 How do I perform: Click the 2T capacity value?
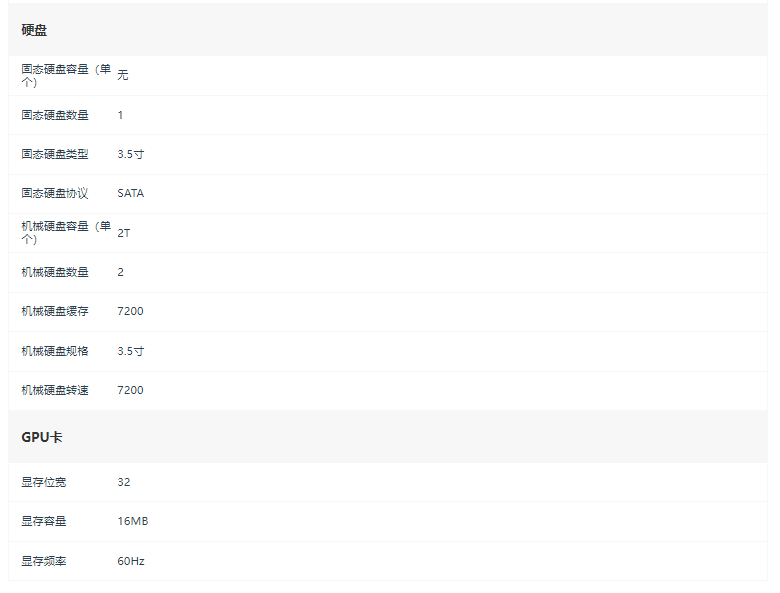124,233
